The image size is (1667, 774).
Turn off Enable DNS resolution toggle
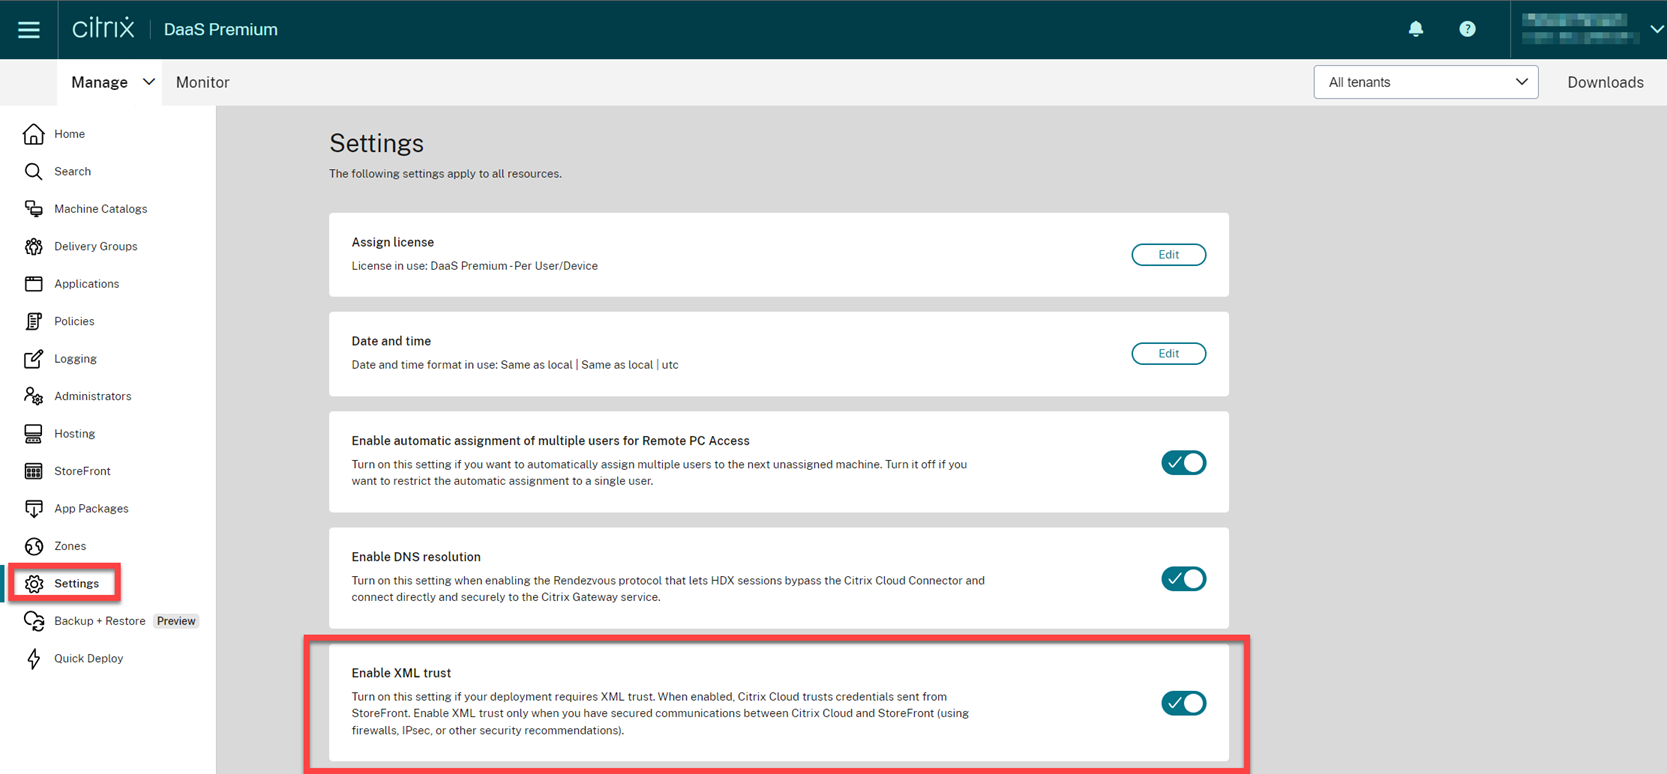coord(1183,579)
